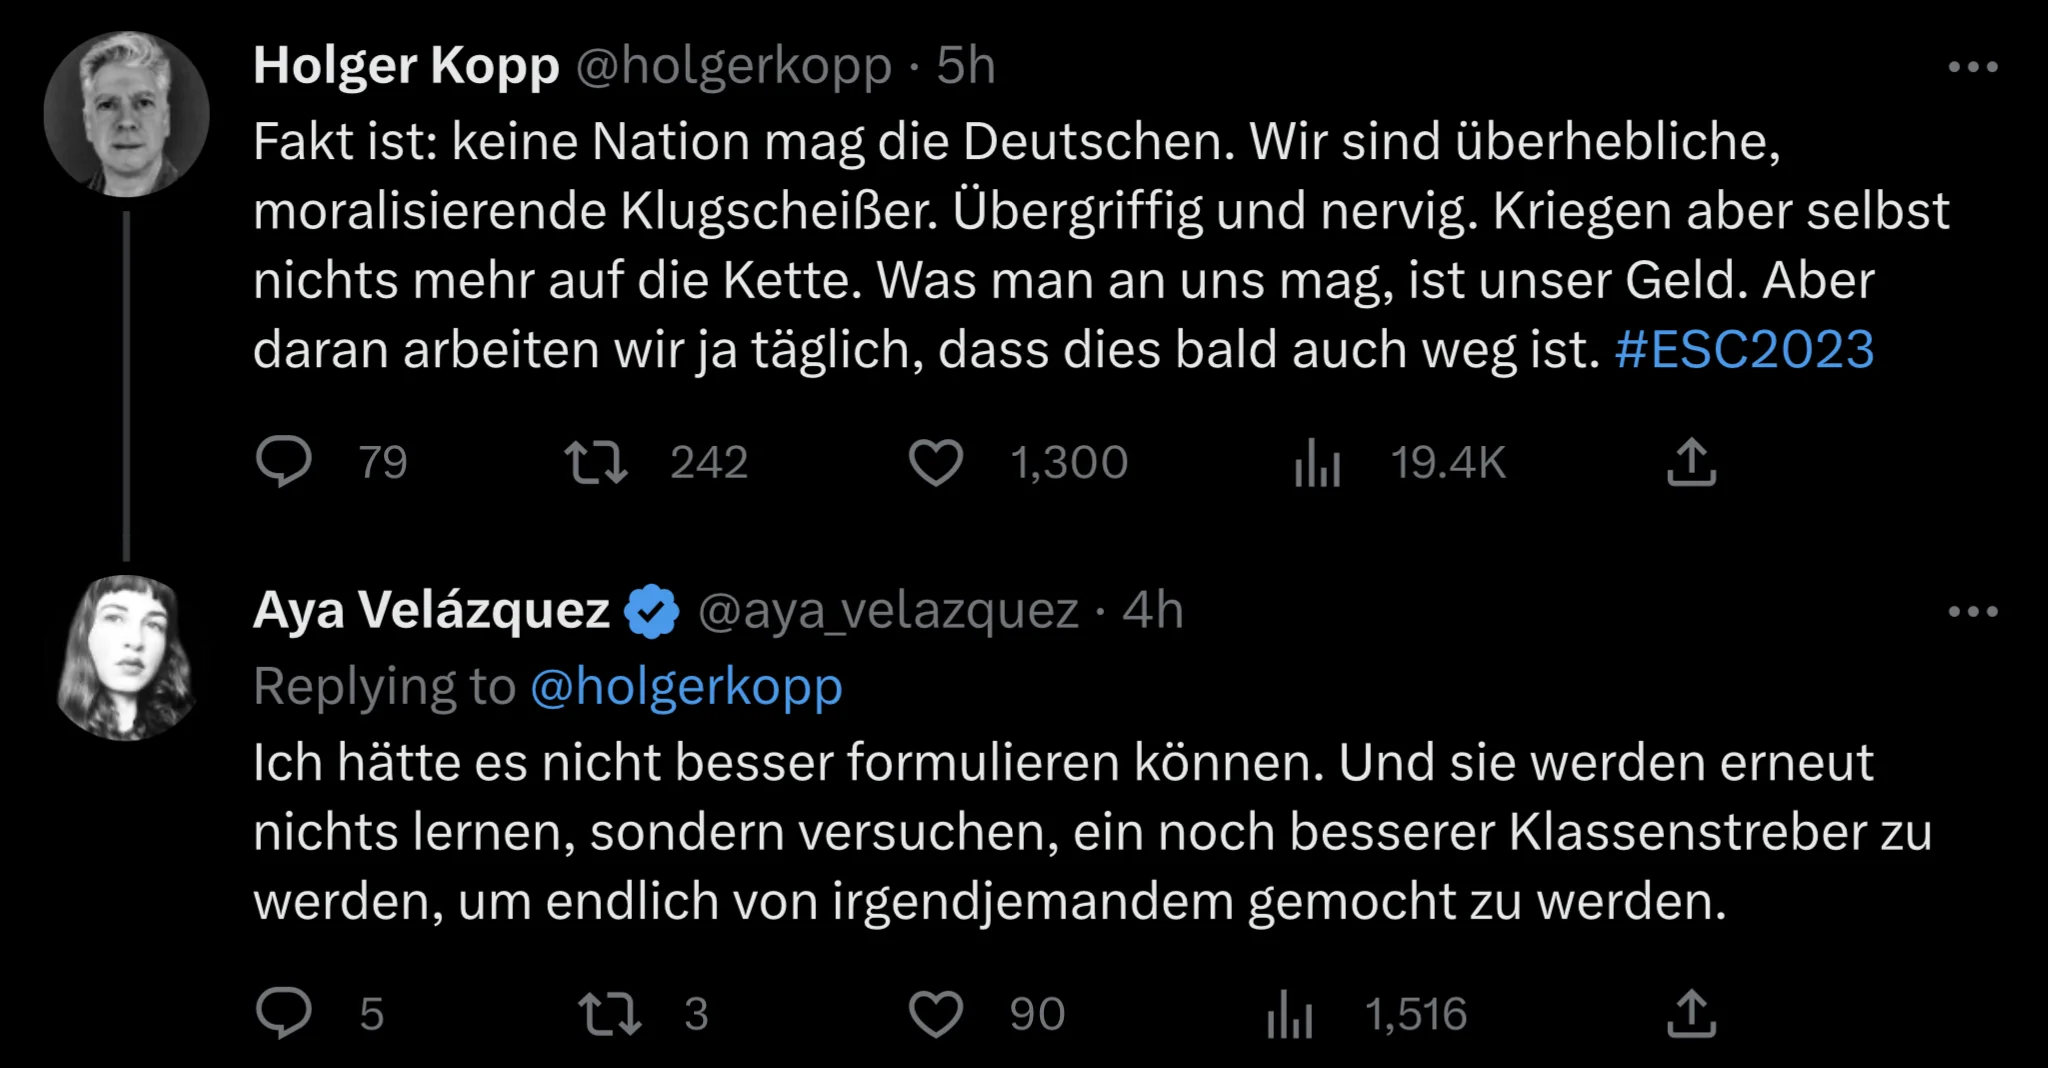
Task: Open the 4h timestamp of Aya's reply
Action: (x=1152, y=610)
